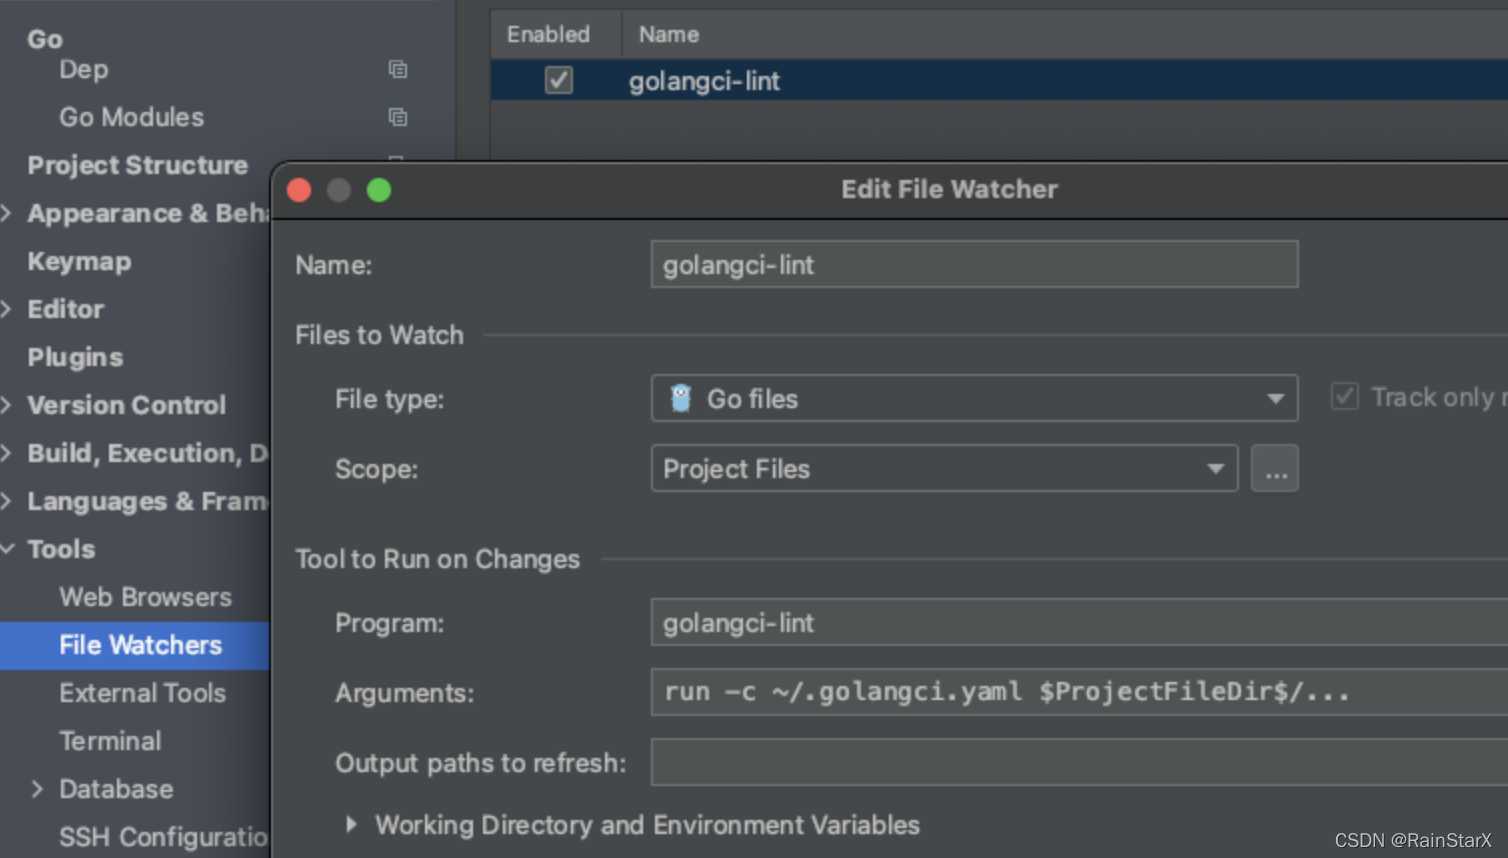The height and width of the screenshot is (858, 1508).
Task: Select the Plugins settings page
Action: coord(75,357)
